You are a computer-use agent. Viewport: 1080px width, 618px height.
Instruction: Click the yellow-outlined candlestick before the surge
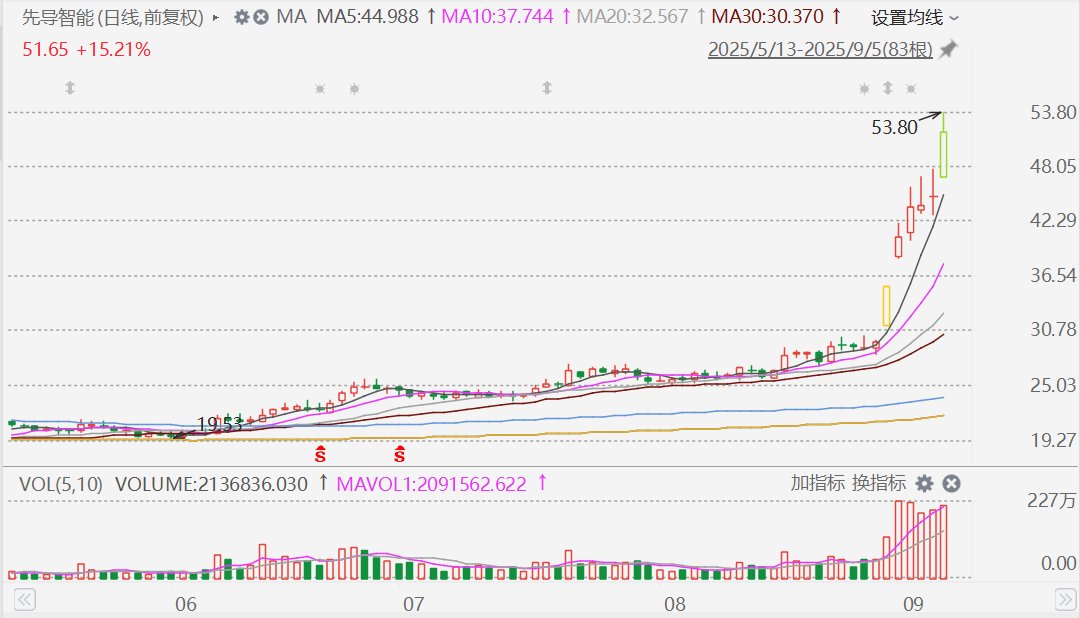coord(886,306)
